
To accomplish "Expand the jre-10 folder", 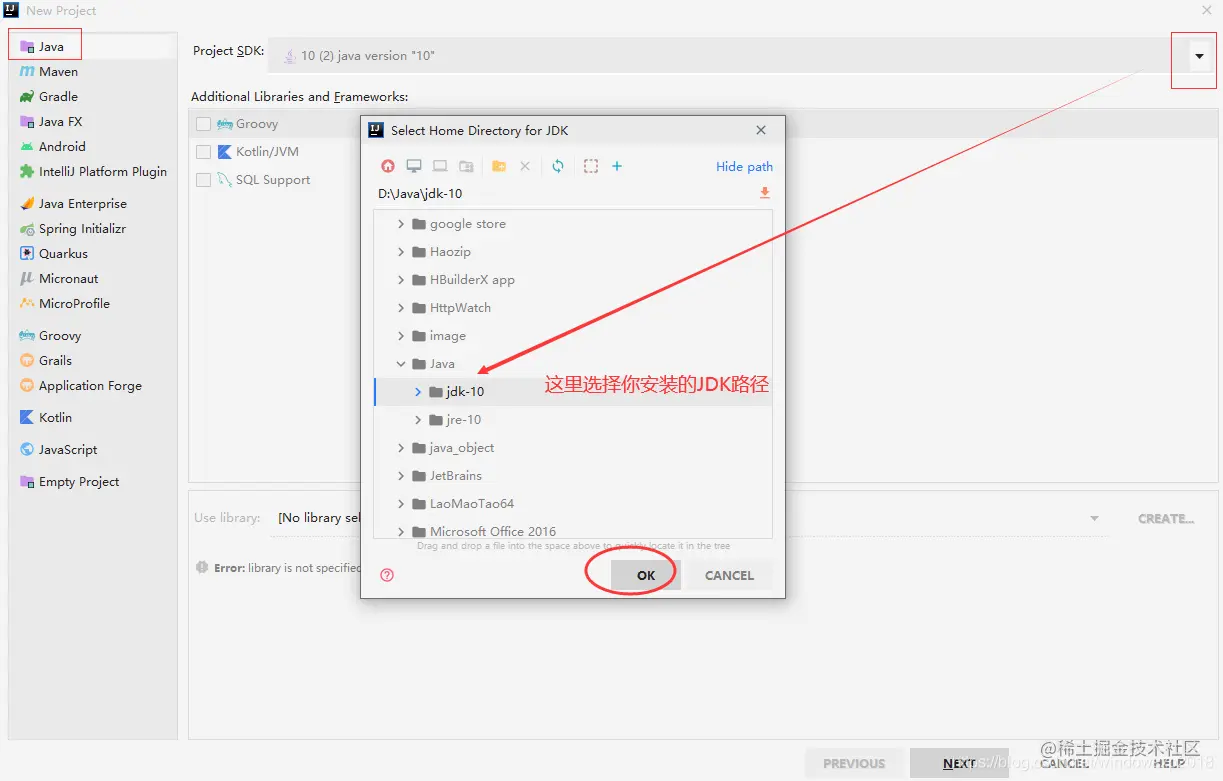I will [x=418, y=420].
